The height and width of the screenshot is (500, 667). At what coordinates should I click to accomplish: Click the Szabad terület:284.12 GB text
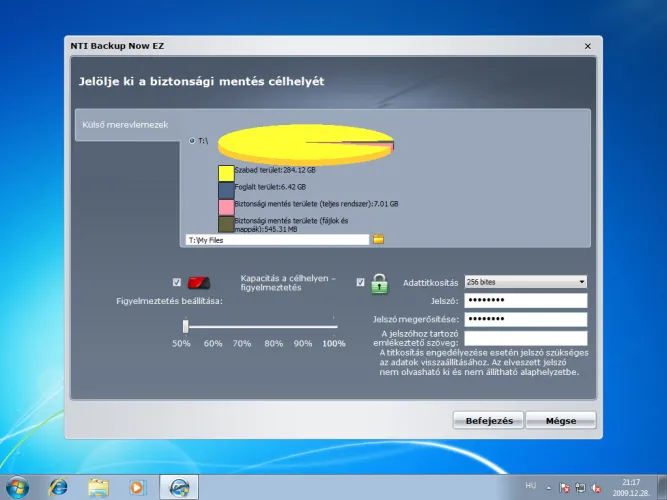point(275,170)
